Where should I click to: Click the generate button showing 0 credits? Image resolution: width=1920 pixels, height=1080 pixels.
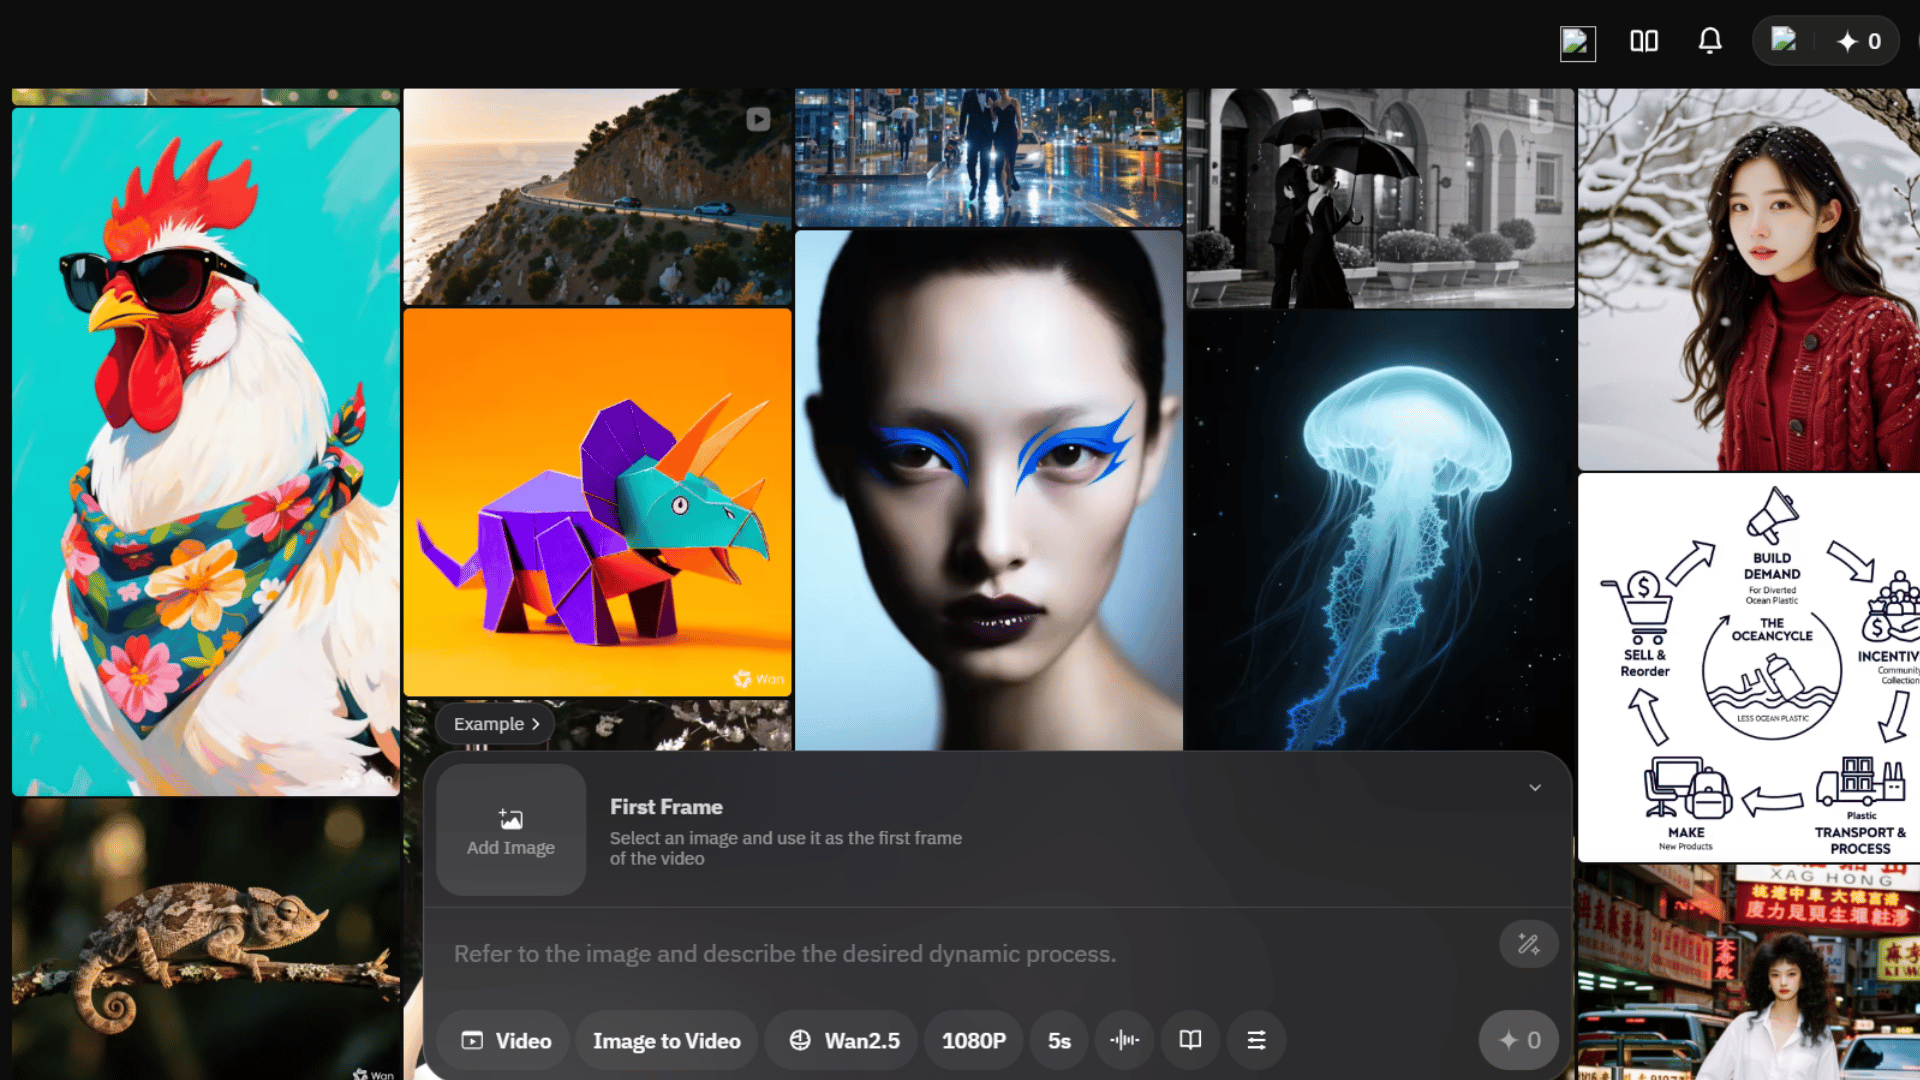[x=1519, y=1040]
